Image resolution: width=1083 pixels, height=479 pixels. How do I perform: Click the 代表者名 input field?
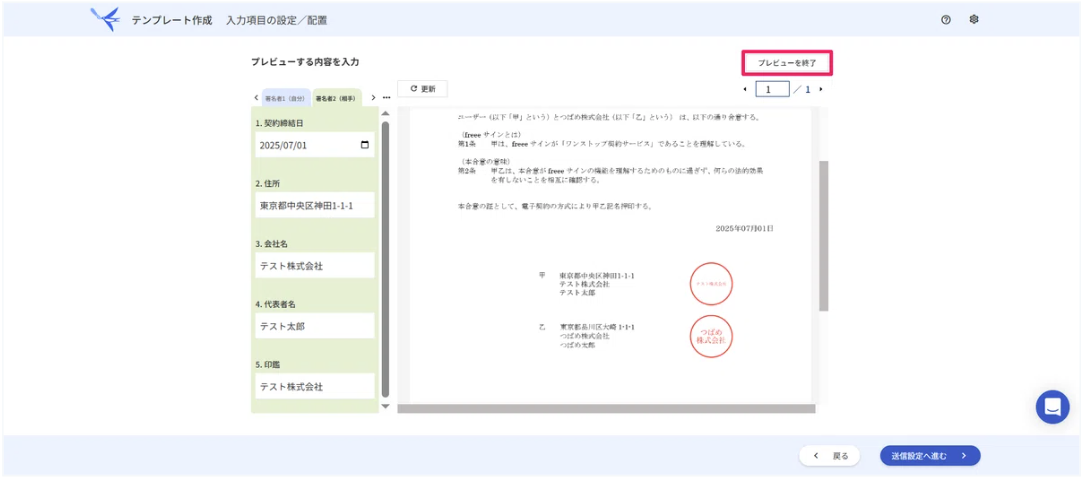coord(315,326)
